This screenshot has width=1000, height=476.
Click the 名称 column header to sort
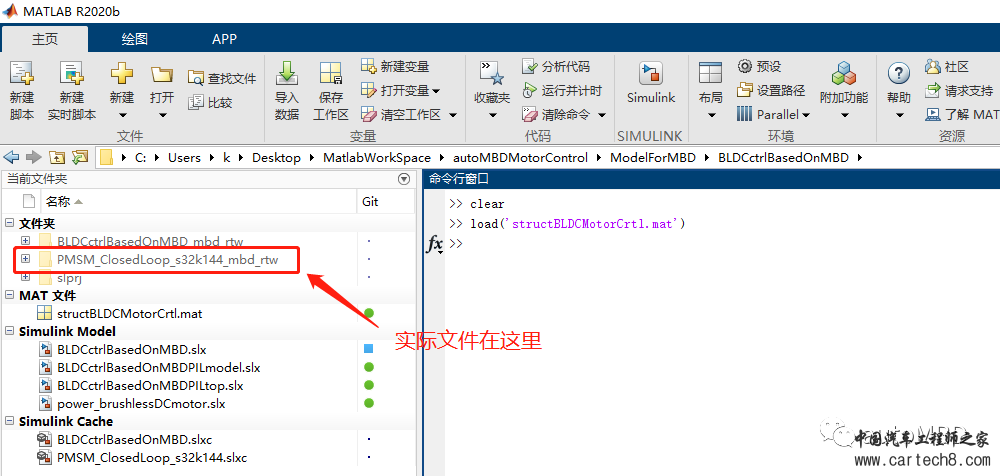click(x=198, y=202)
